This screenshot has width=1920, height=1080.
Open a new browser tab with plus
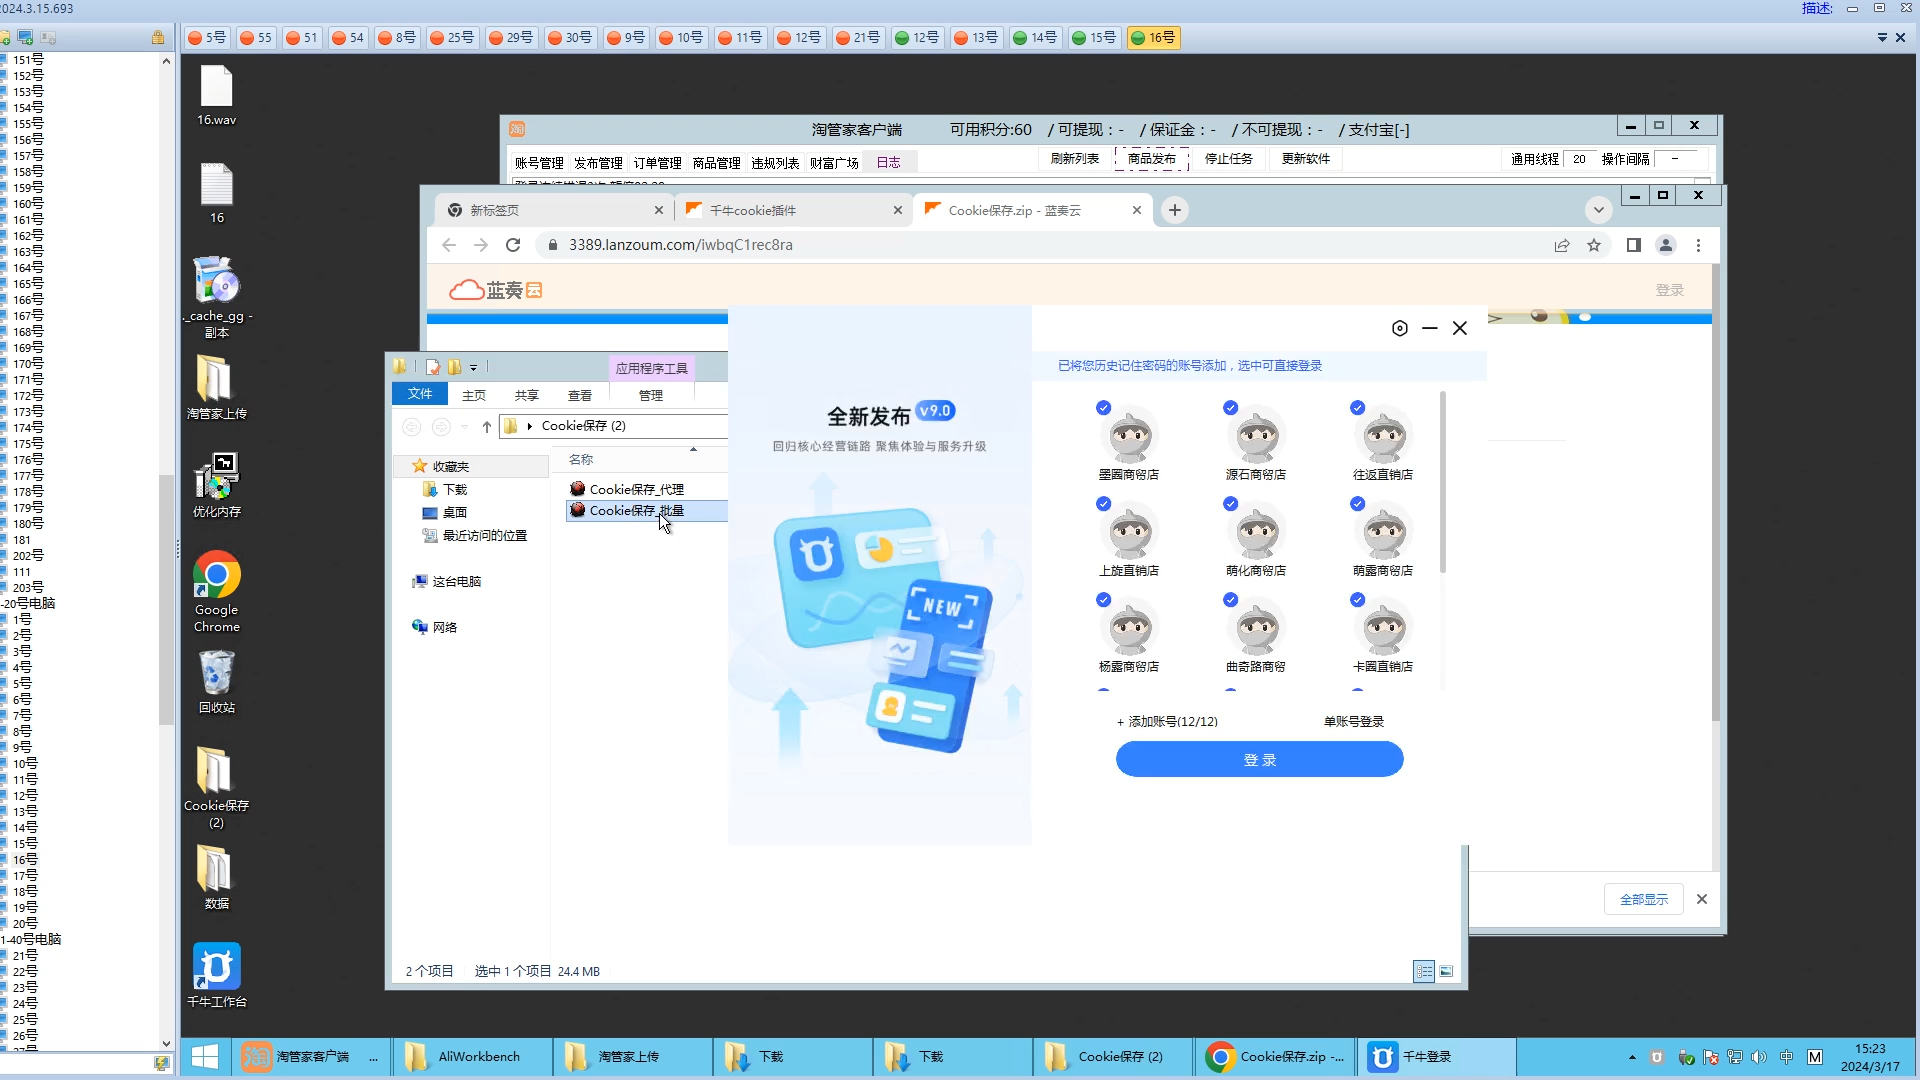tap(1175, 210)
